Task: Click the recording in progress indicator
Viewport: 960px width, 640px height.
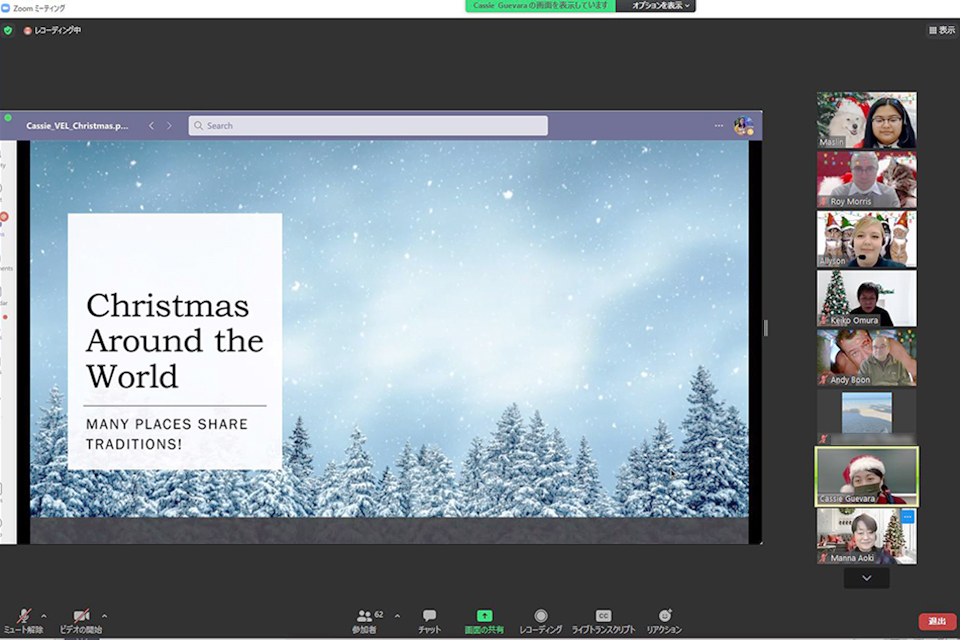Action: 52,30
